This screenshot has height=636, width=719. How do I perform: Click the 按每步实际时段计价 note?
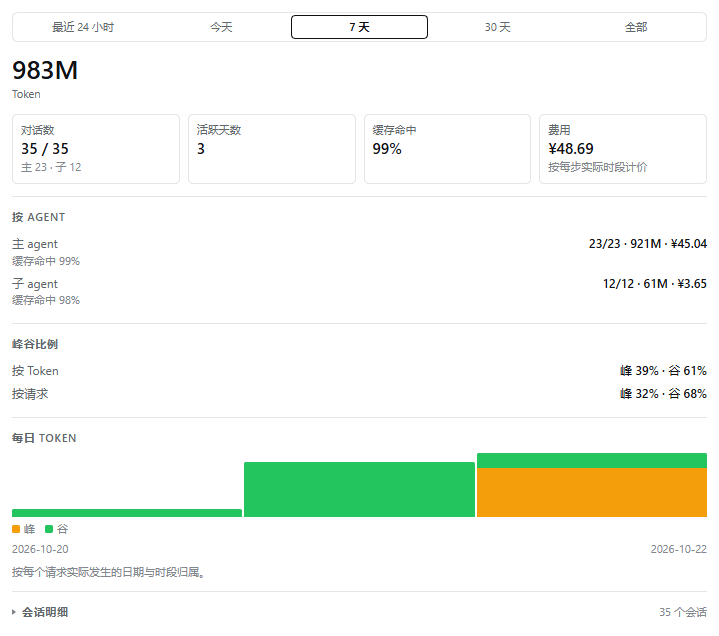597,167
